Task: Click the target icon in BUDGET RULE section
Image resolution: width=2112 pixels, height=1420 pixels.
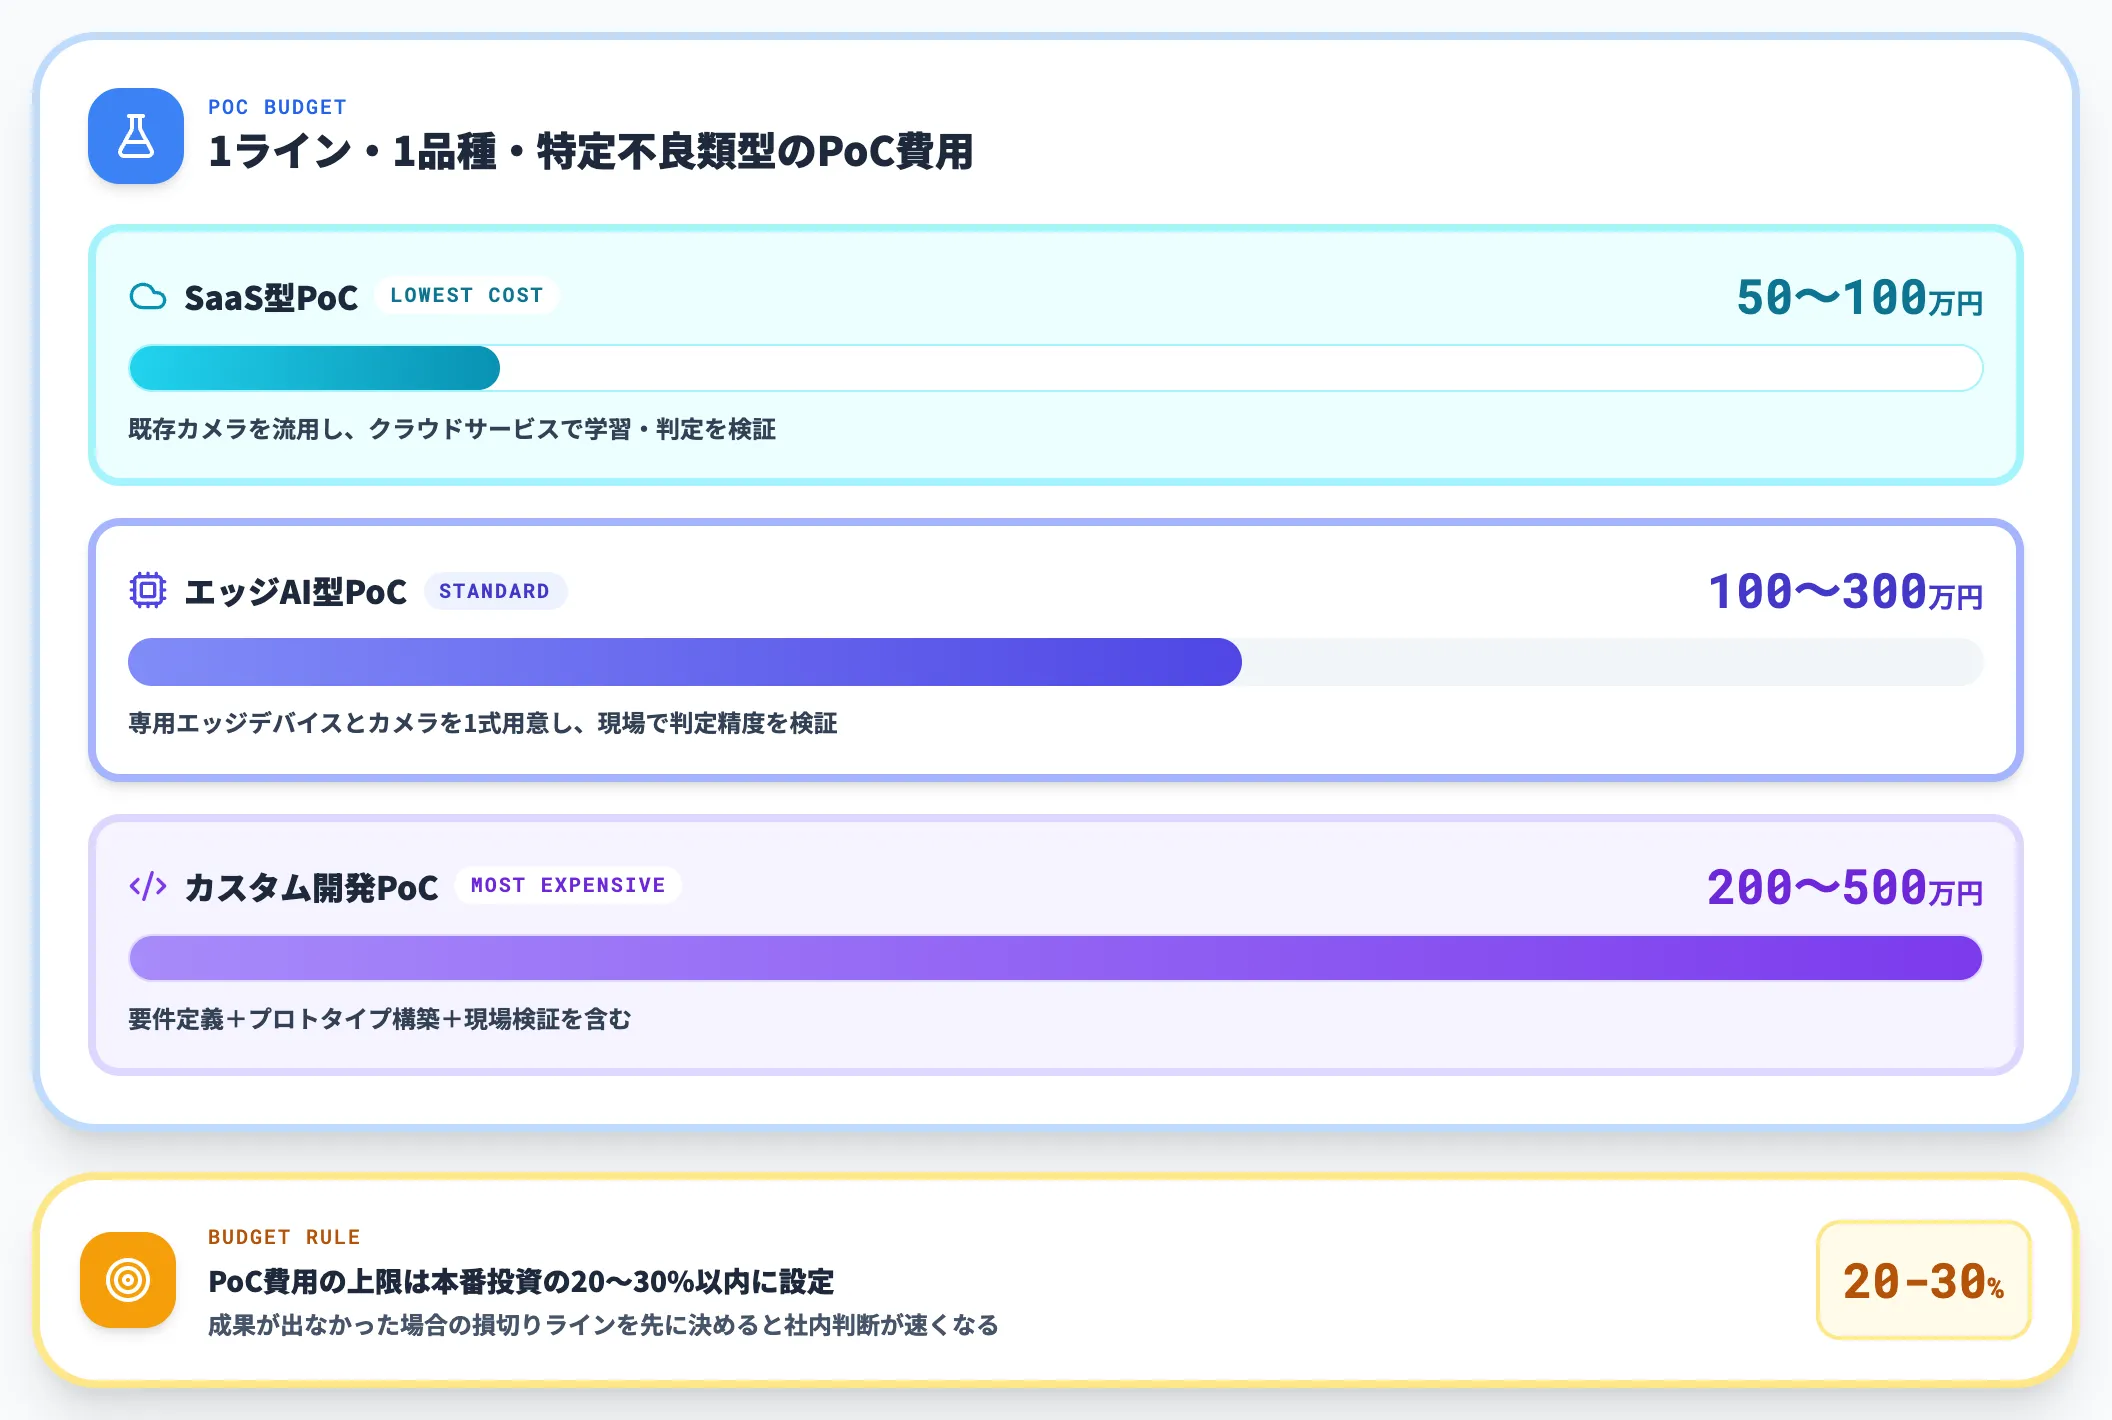Action: coord(129,1281)
